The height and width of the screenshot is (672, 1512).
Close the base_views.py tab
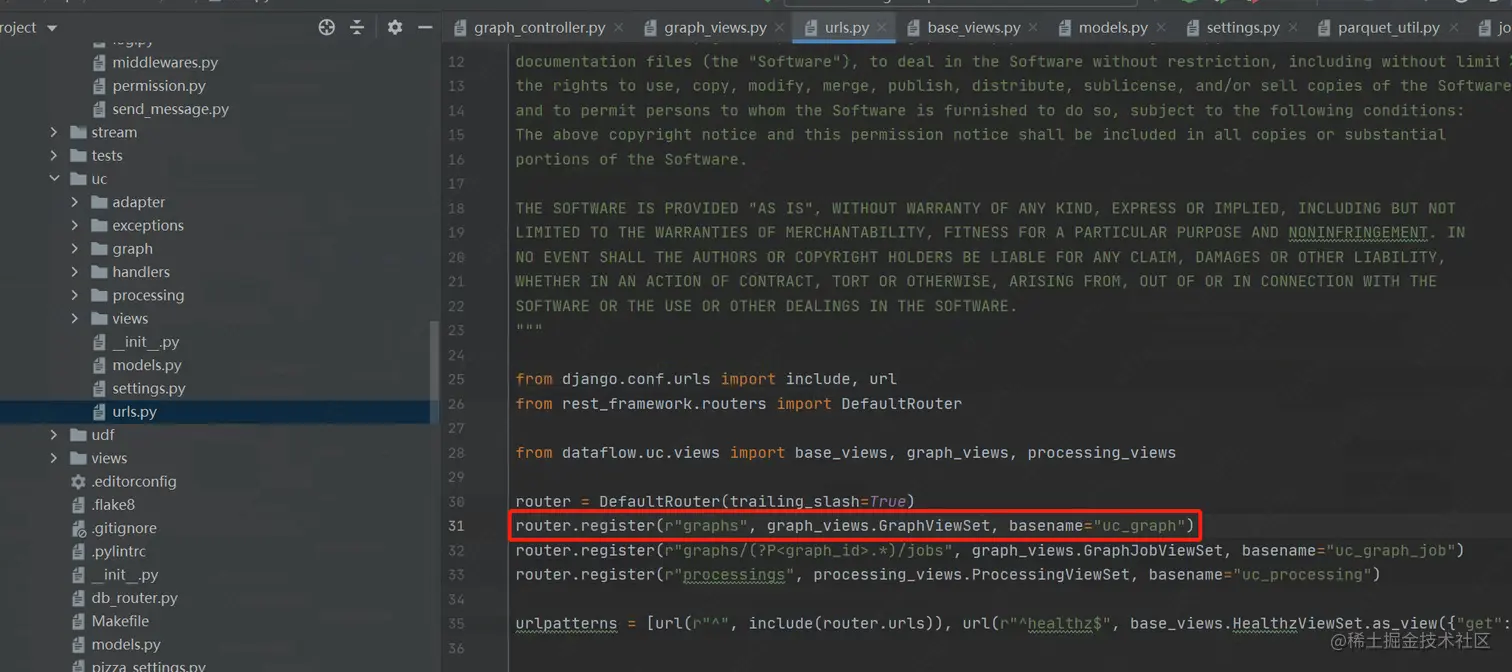1033,28
